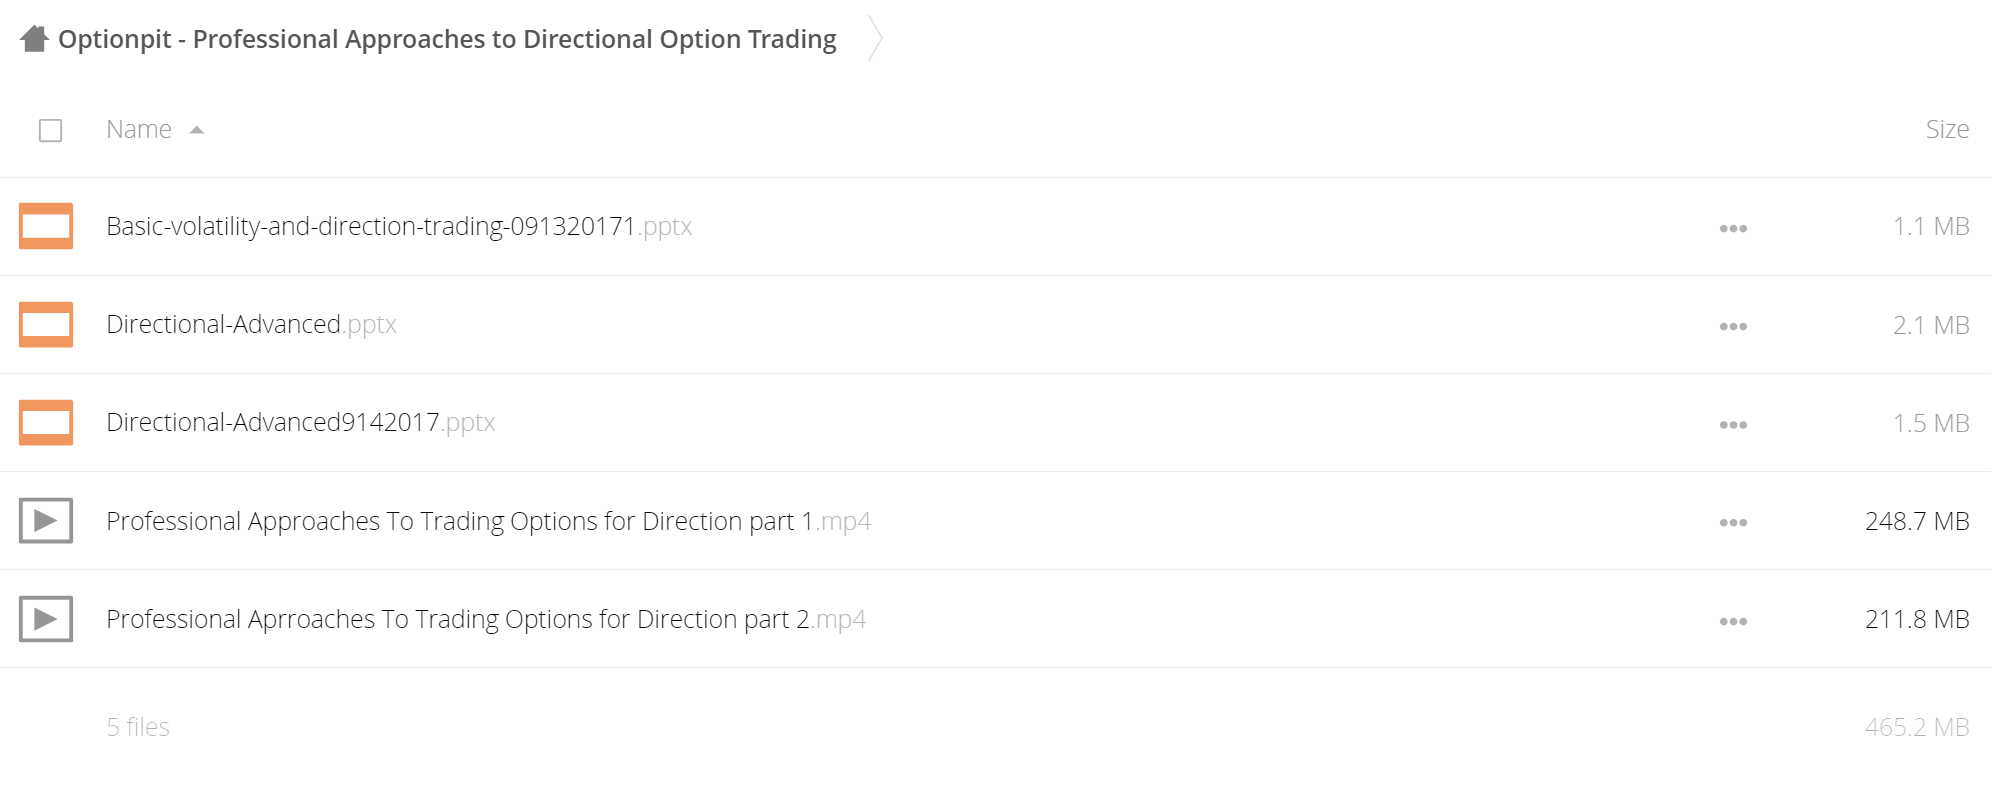Expand the breadcrumb chevron after folder name
This screenshot has width=1991, height=793.
(x=875, y=38)
